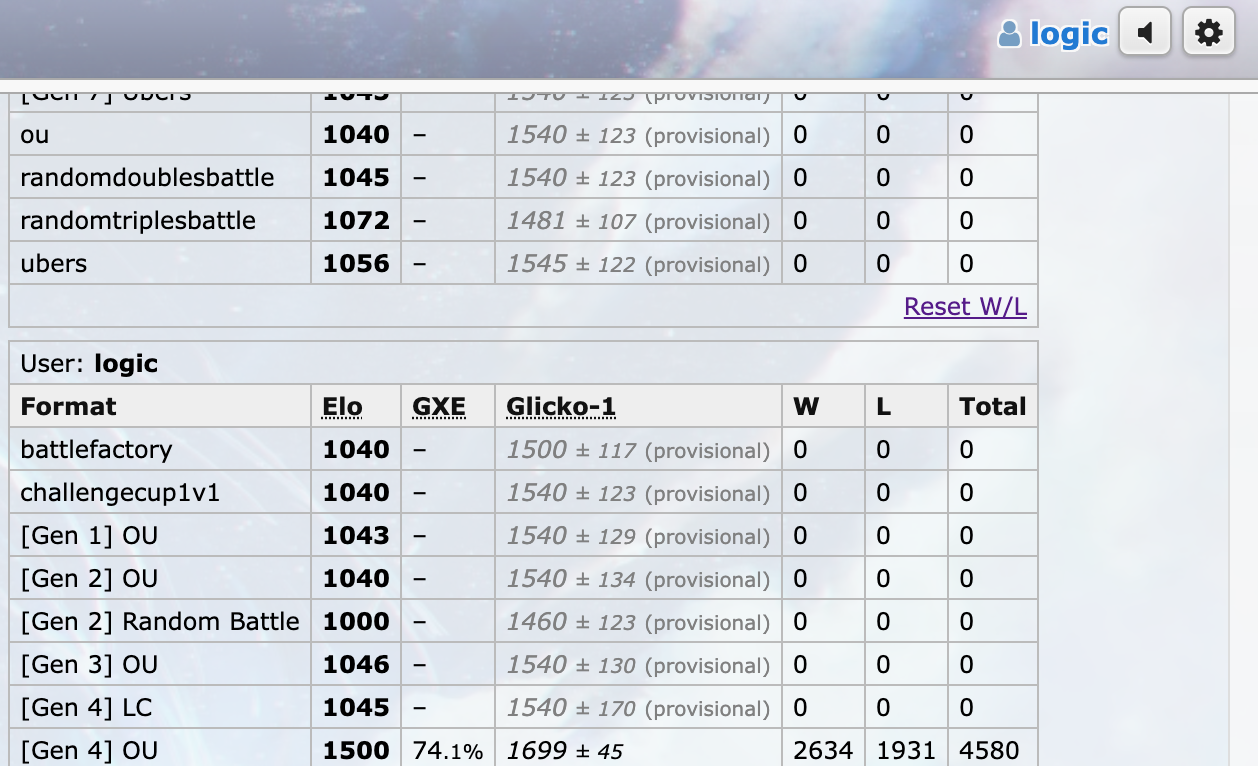This screenshot has width=1258, height=766.
Task: Sort ratings by the GXE column
Action: pyautogui.click(x=437, y=406)
